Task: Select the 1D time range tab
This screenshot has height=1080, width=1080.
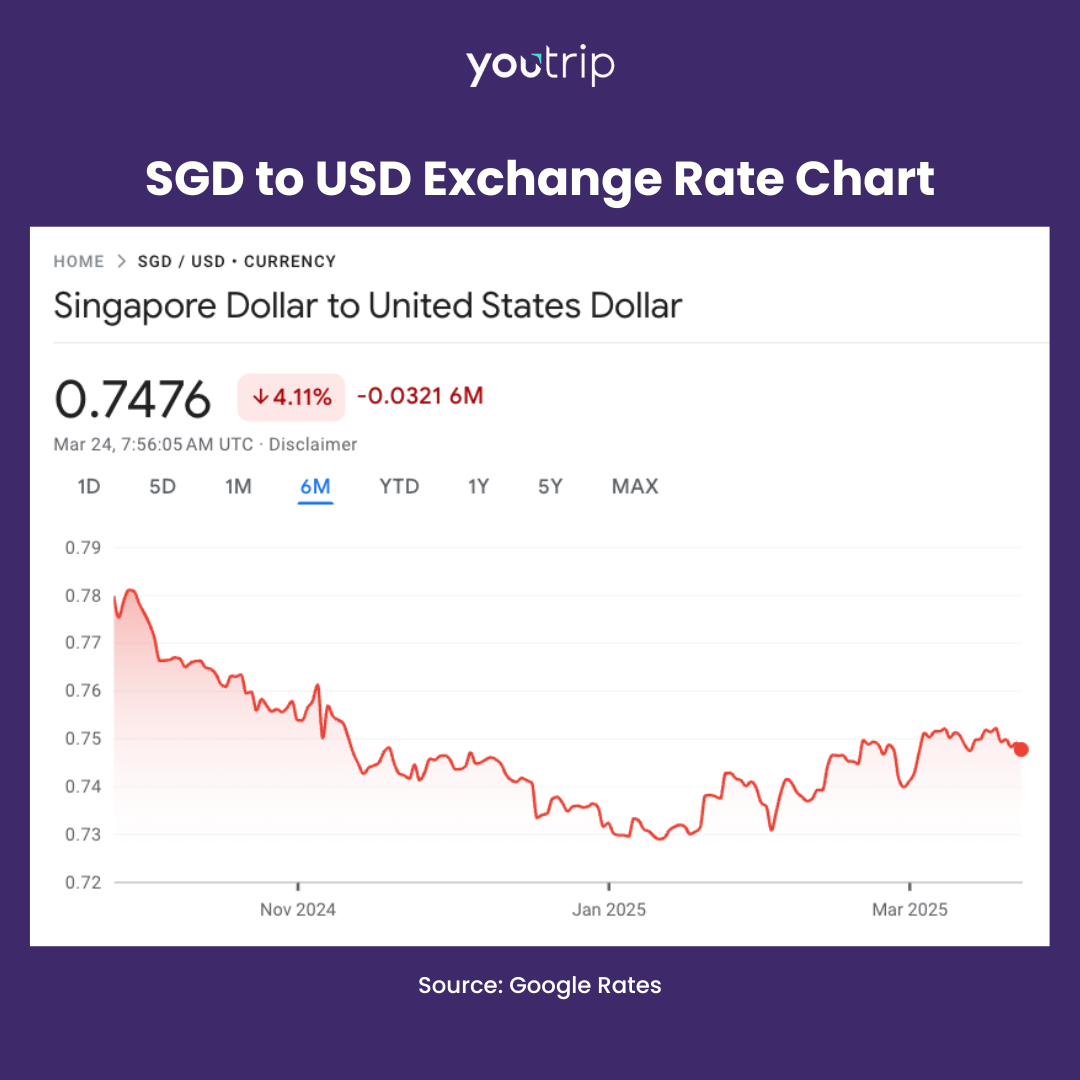Action: [89, 487]
